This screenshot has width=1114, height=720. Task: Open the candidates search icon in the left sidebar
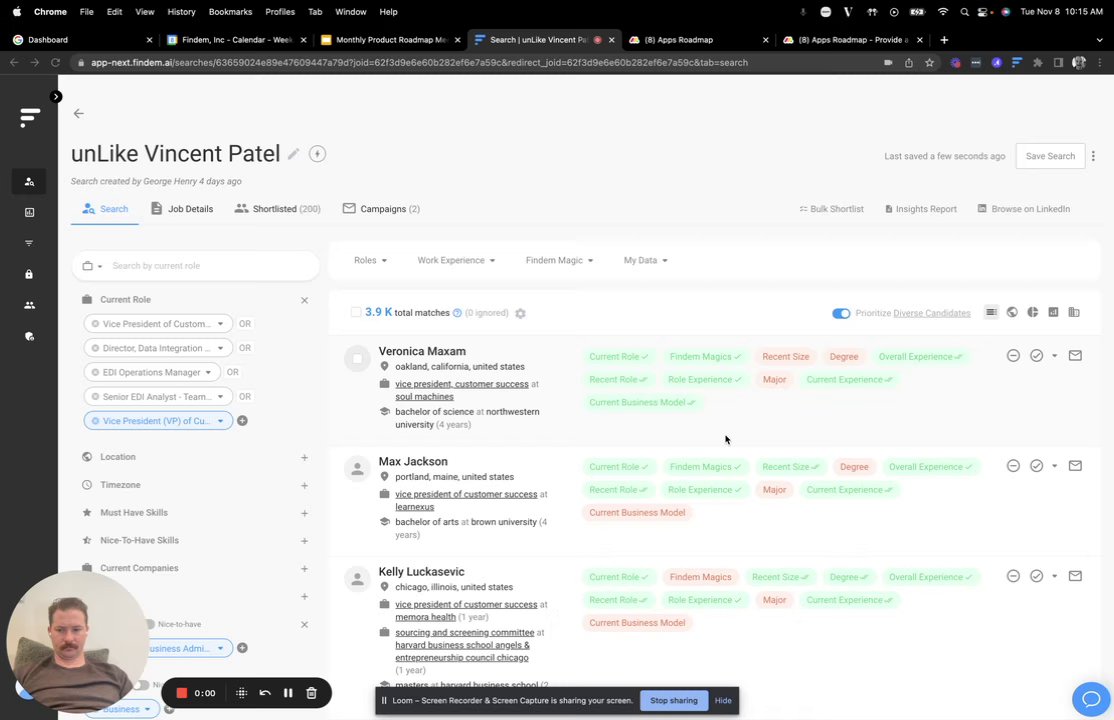29,182
